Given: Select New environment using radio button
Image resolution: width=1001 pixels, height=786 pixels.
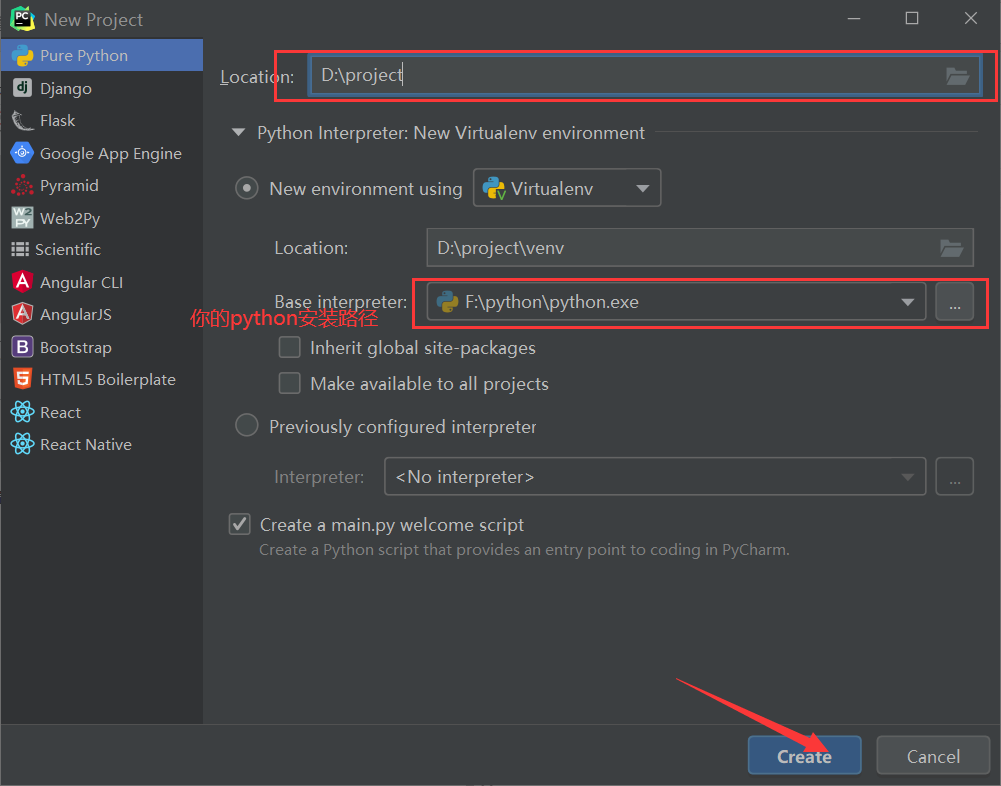Looking at the screenshot, I should pyautogui.click(x=246, y=188).
